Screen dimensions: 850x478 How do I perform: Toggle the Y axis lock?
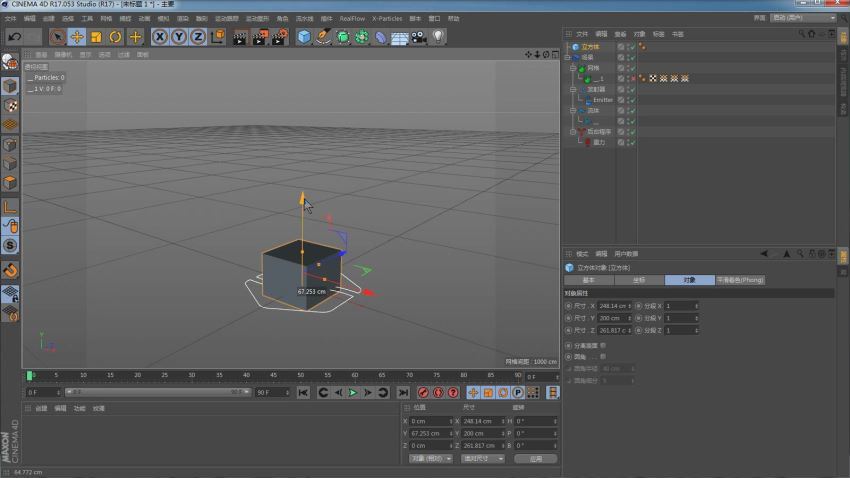click(x=179, y=37)
